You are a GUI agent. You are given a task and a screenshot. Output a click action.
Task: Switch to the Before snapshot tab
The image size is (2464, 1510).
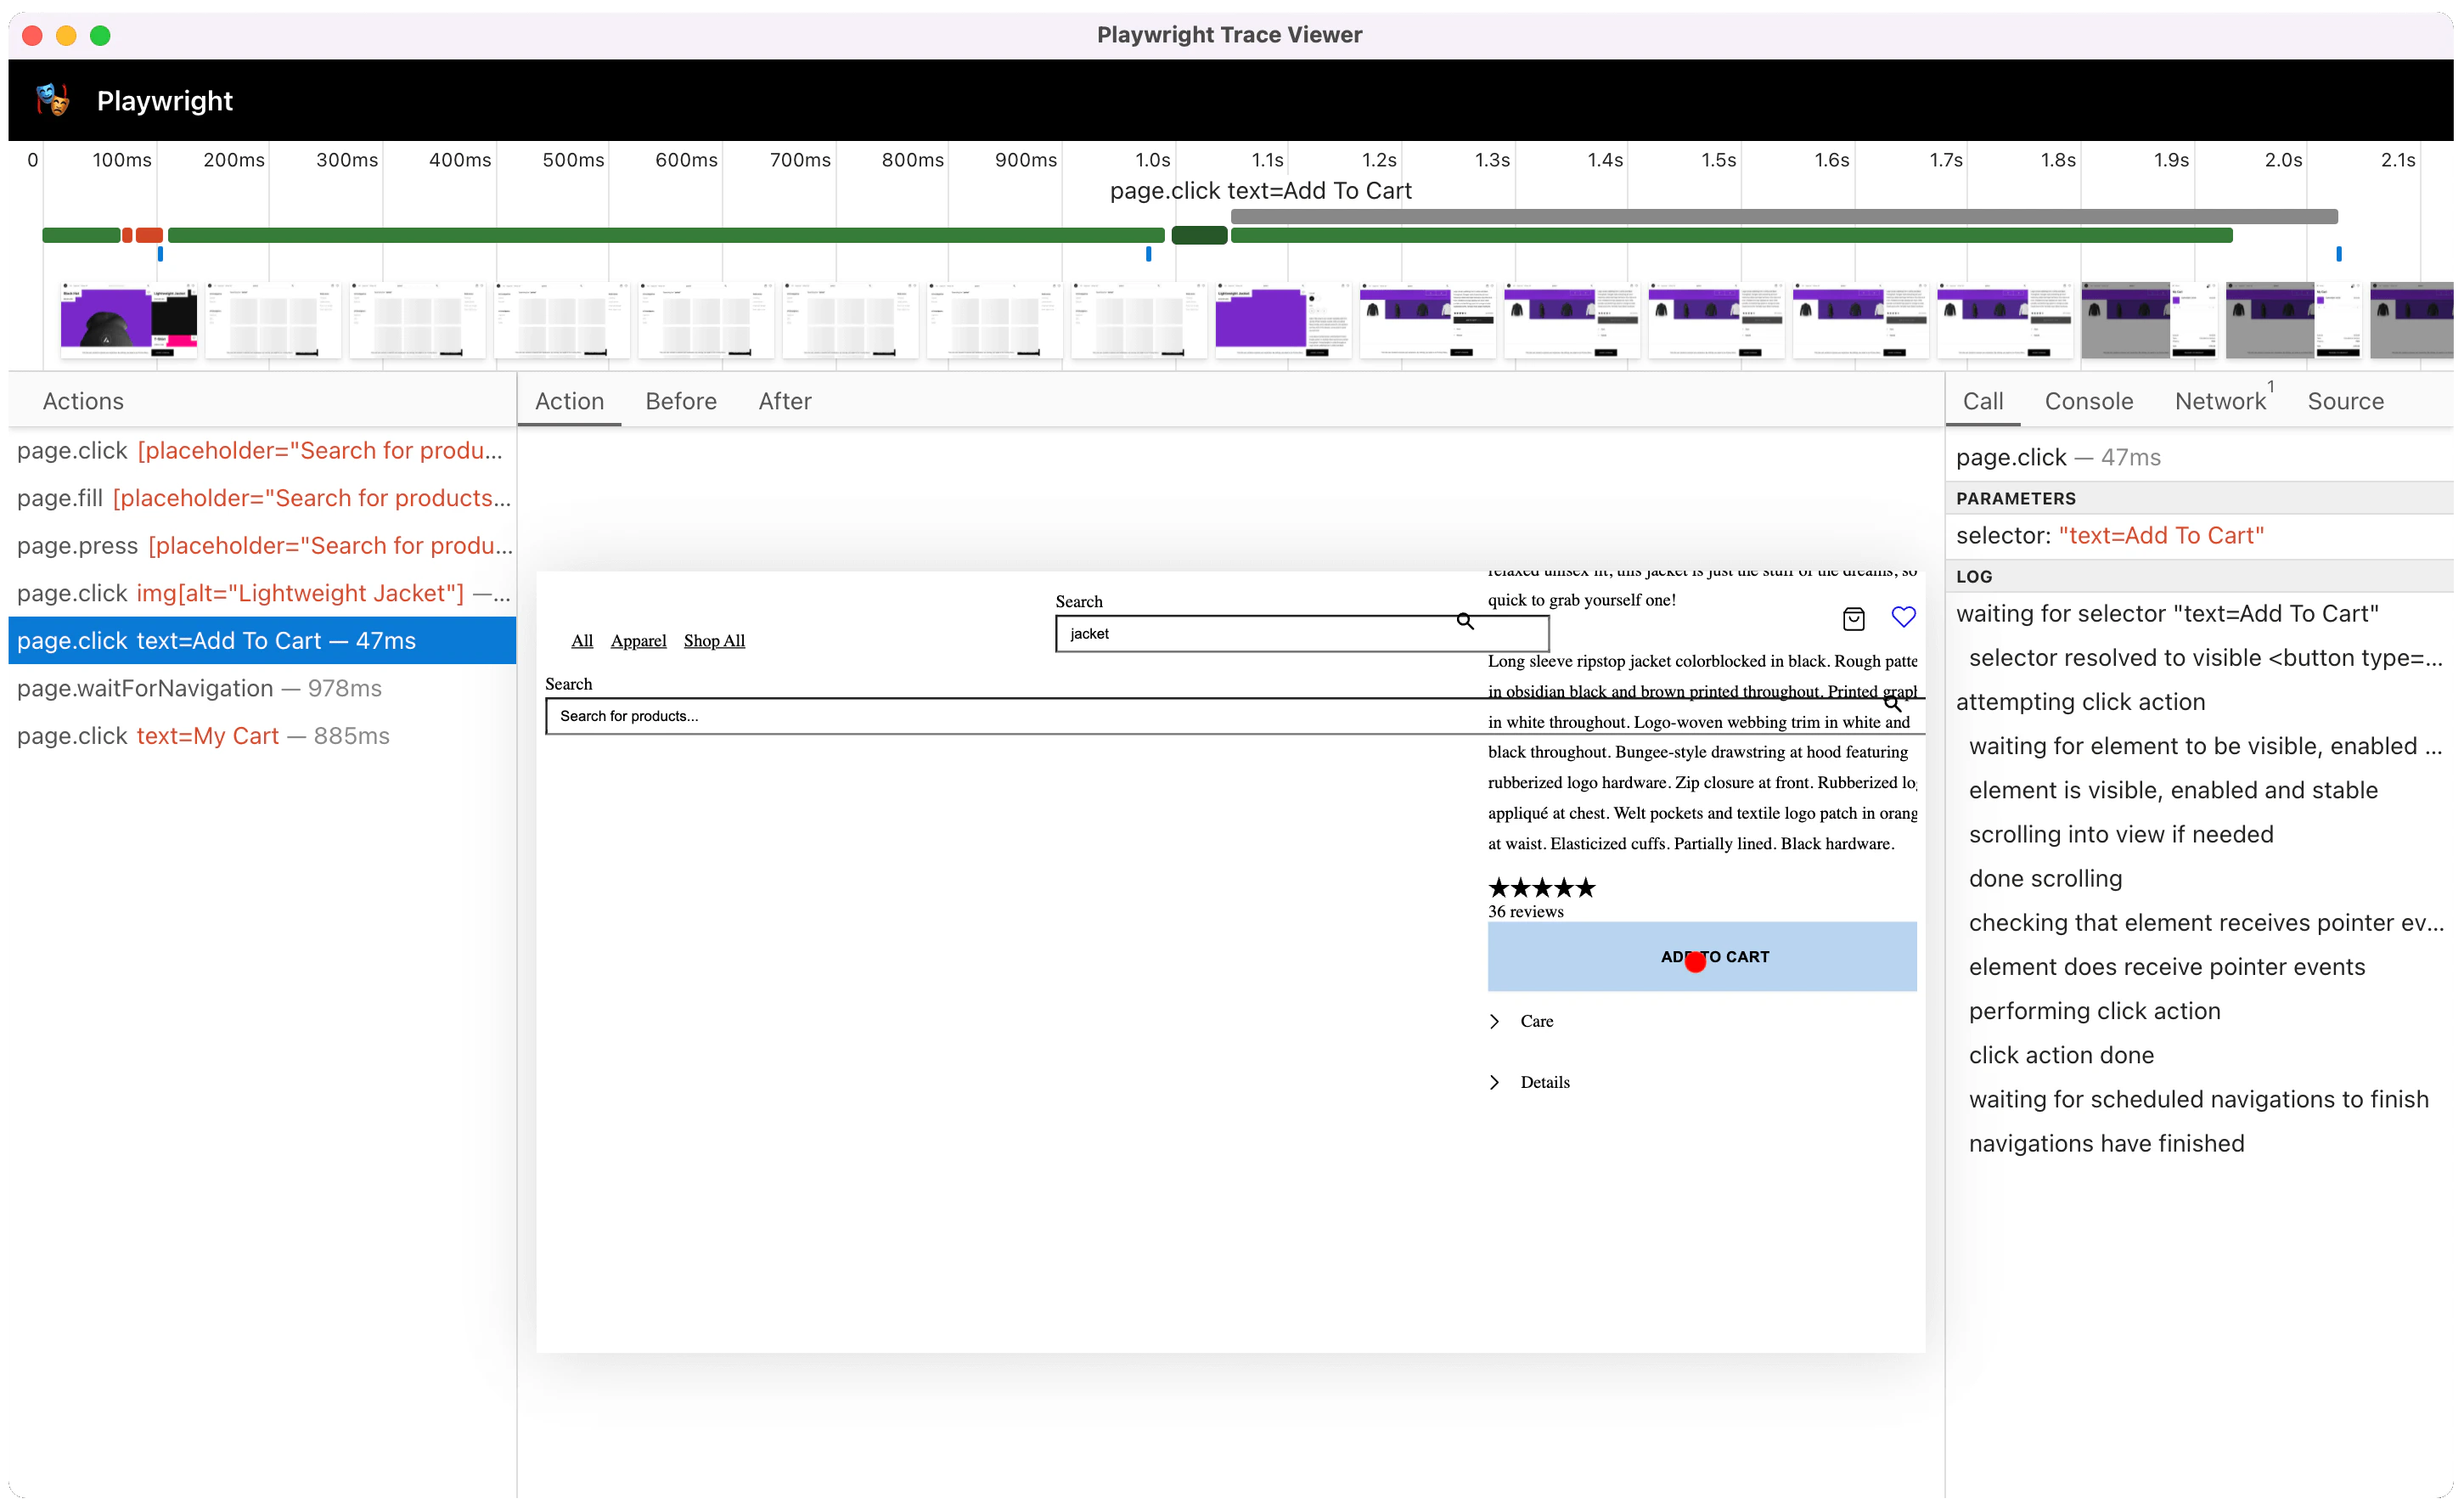click(x=680, y=401)
